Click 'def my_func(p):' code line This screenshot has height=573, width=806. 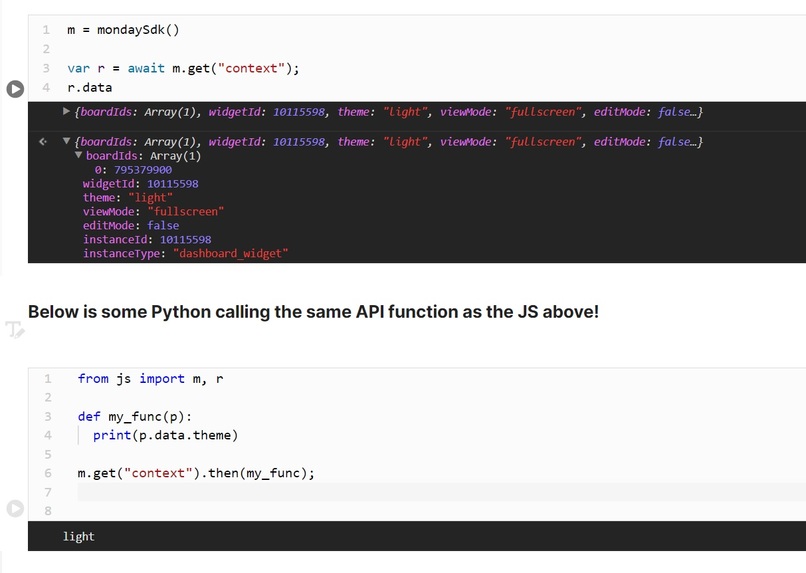[x=135, y=416]
